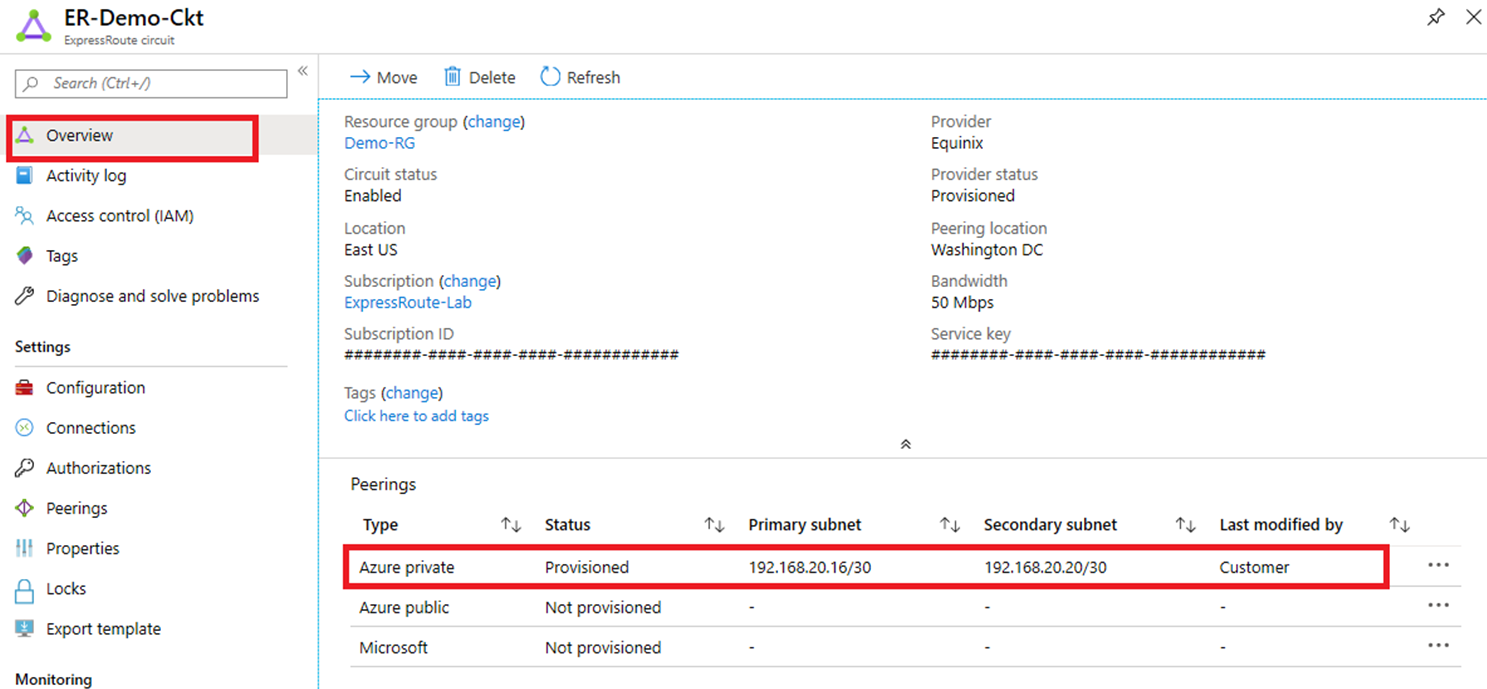Viewport: 1487px width, 689px height.
Task: Change the subscription via change link
Action: 470,281
